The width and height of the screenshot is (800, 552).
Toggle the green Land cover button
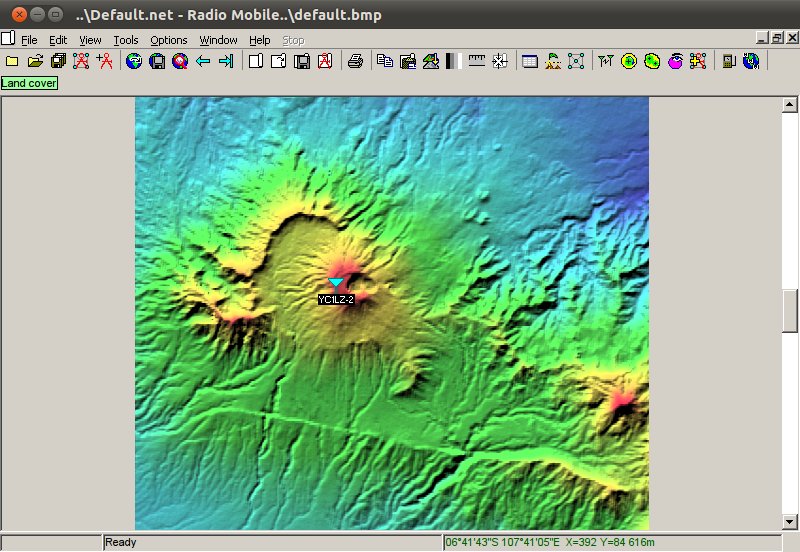pos(29,83)
